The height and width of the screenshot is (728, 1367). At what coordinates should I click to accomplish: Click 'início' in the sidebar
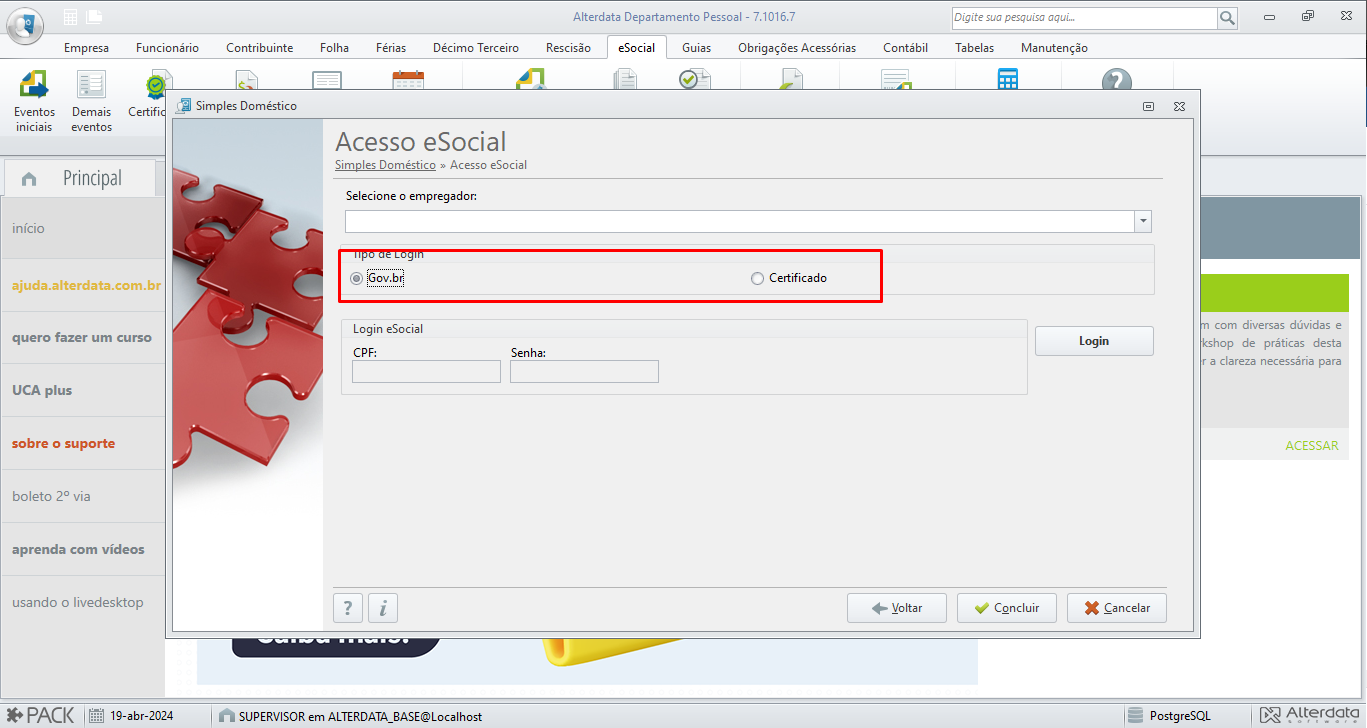coord(28,228)
